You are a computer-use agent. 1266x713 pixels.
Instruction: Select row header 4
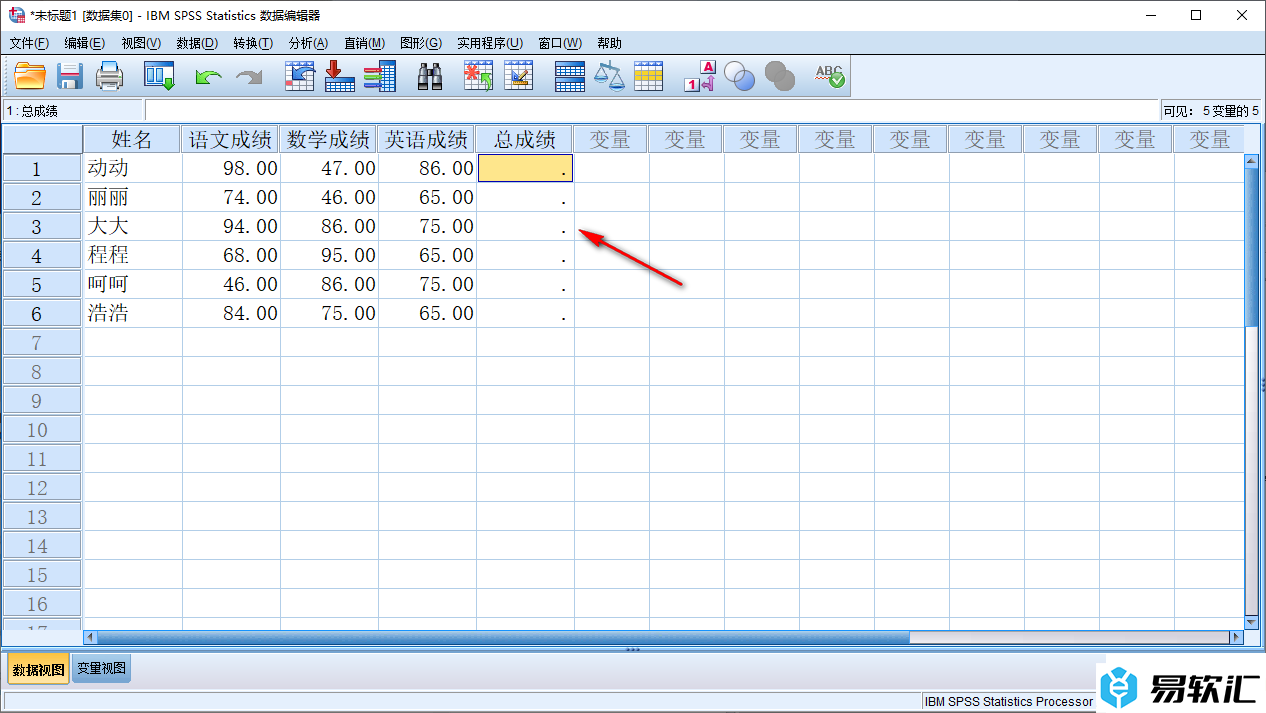pos(42,256)
